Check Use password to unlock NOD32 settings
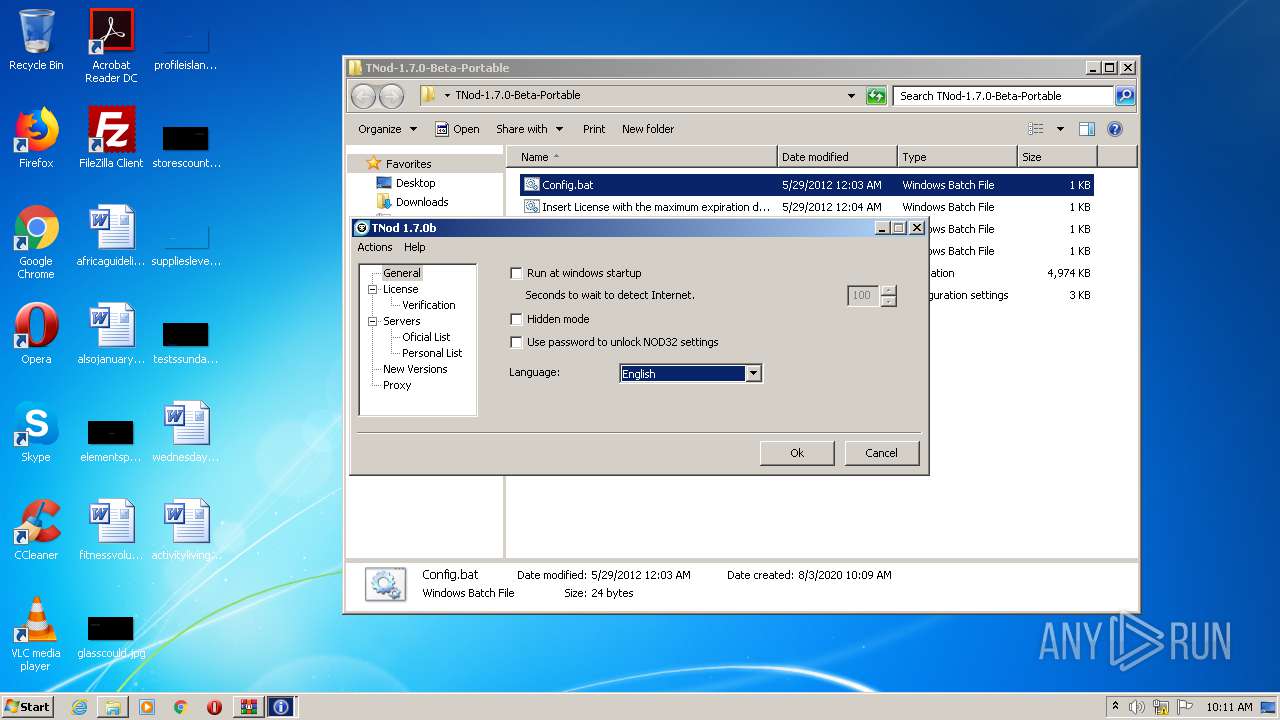1280x720 pixels. point(517,342)
